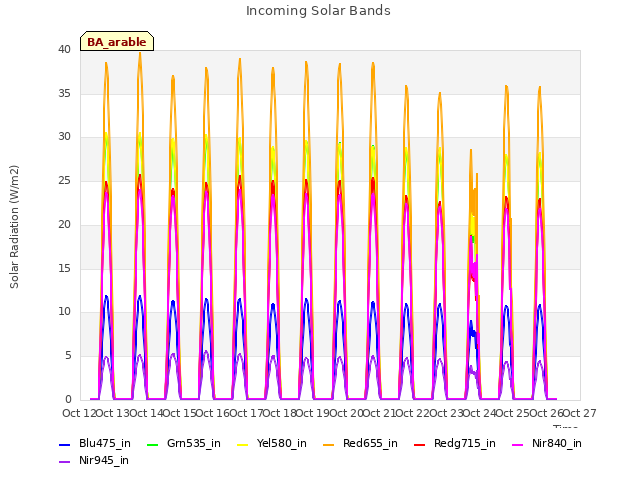Click the 40 y-axis tick label
This screenshot has width=640, height=480.
(64, 49)
